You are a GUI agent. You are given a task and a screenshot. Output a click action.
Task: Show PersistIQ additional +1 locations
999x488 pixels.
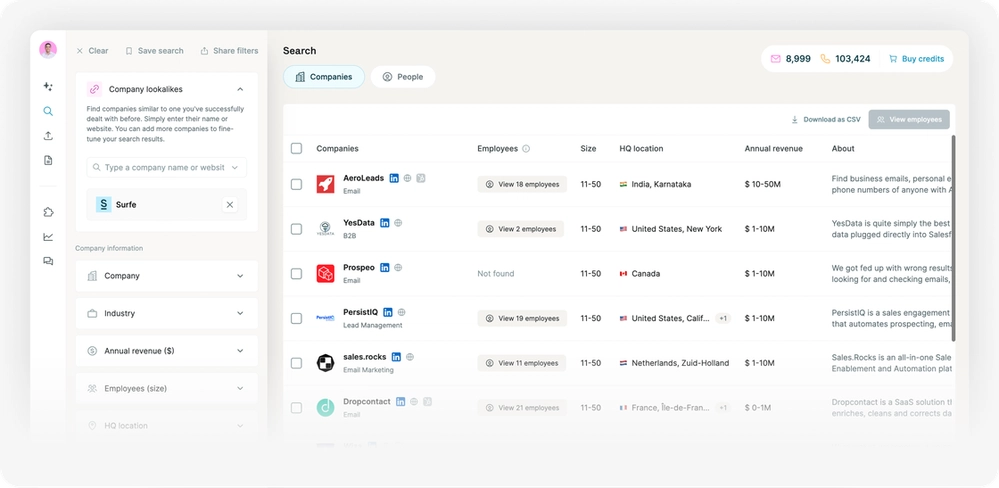click(722, 318)
